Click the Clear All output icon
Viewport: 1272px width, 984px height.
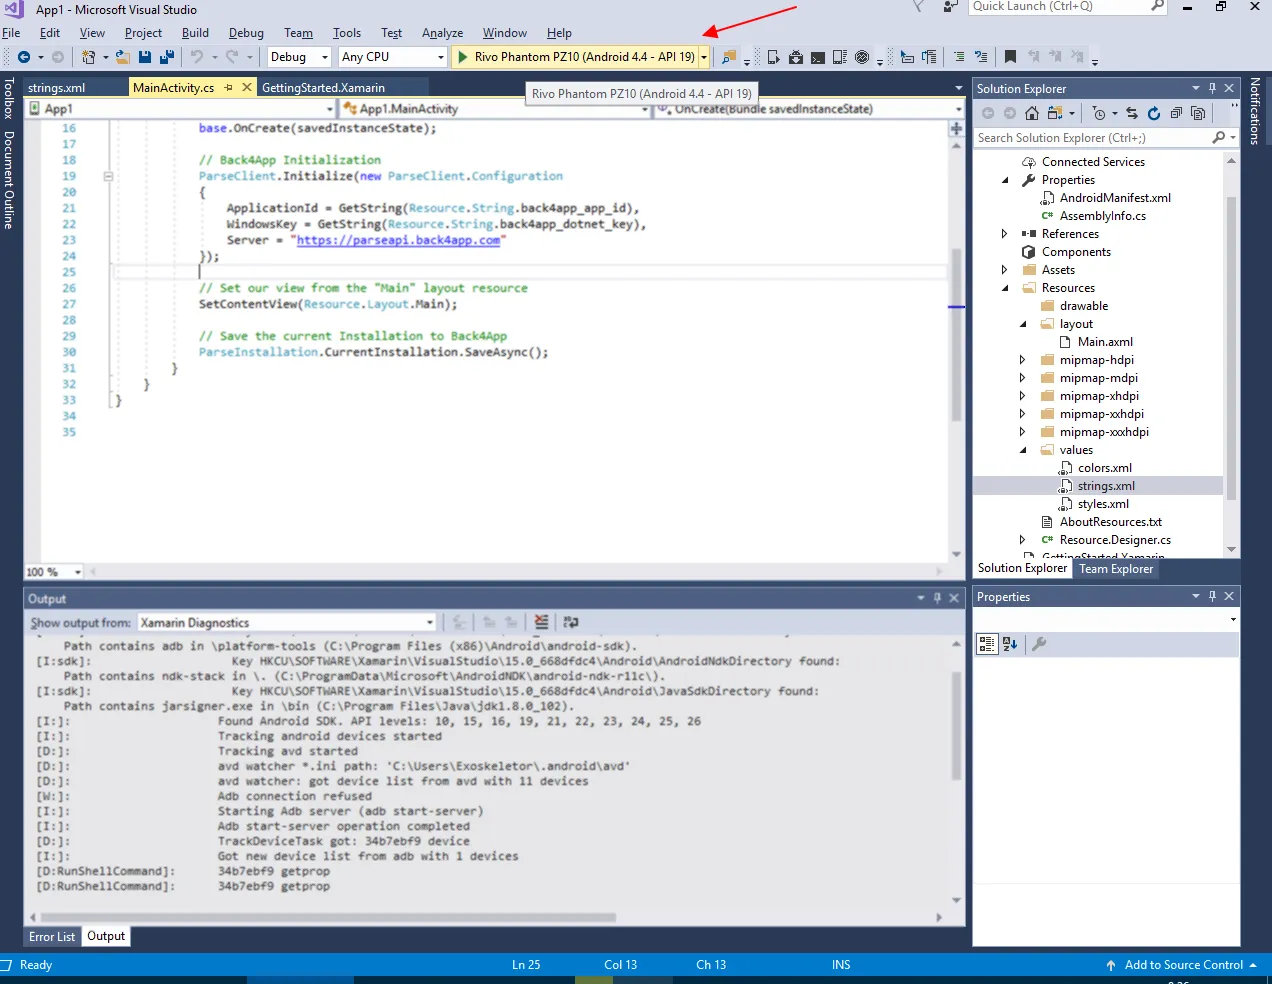coord(541,622)
